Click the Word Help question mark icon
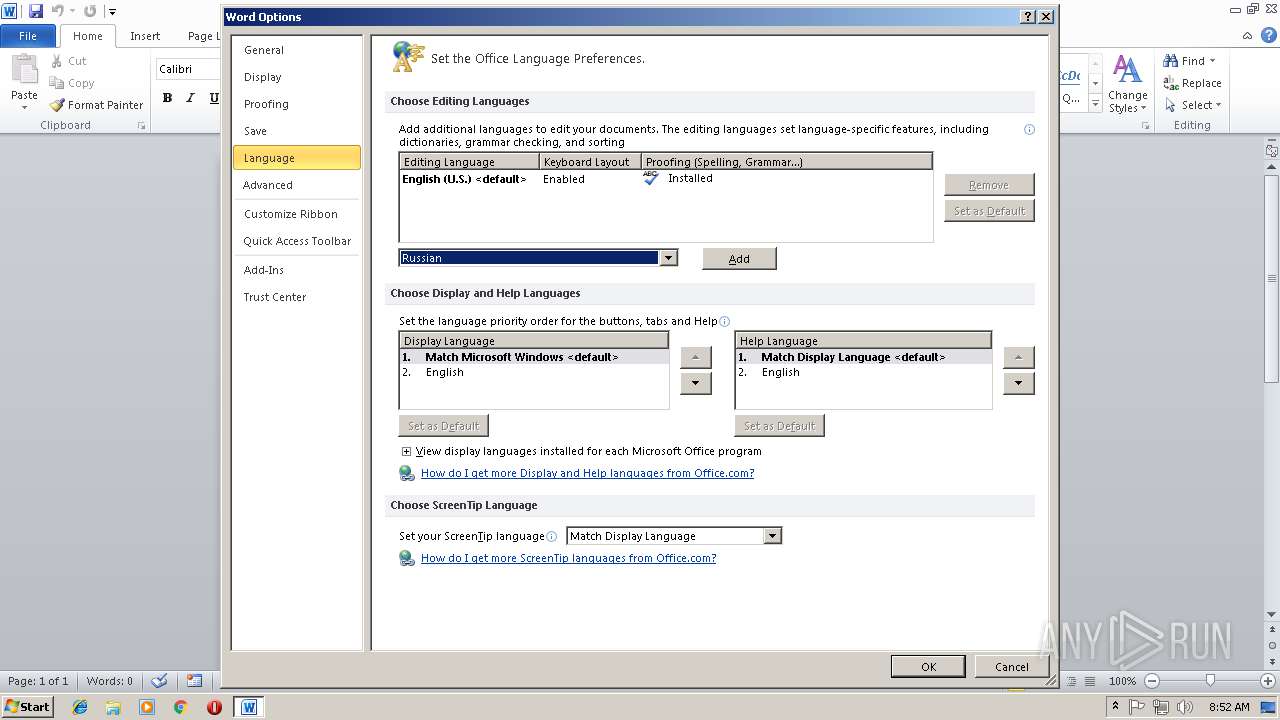 (1269, 35)
